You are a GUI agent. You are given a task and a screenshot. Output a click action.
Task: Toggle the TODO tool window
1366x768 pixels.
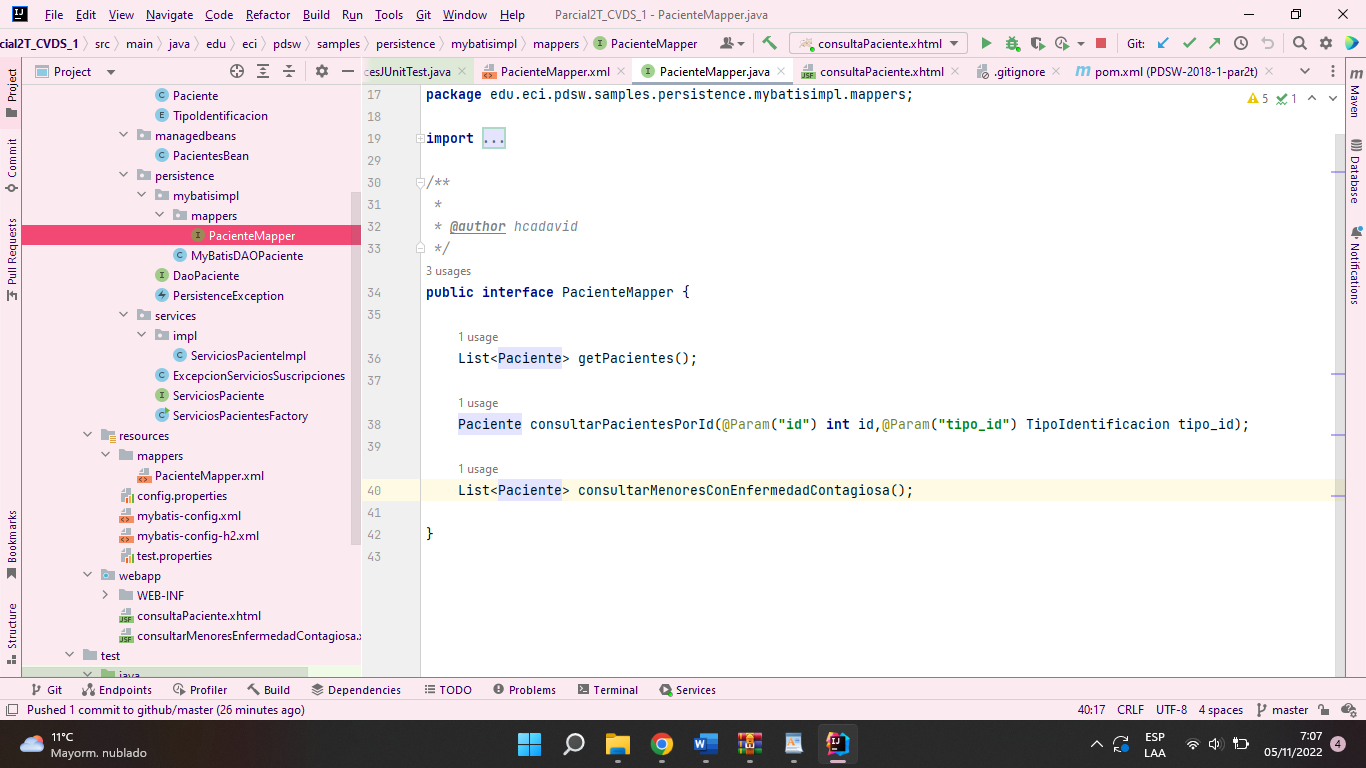[447, 689]
